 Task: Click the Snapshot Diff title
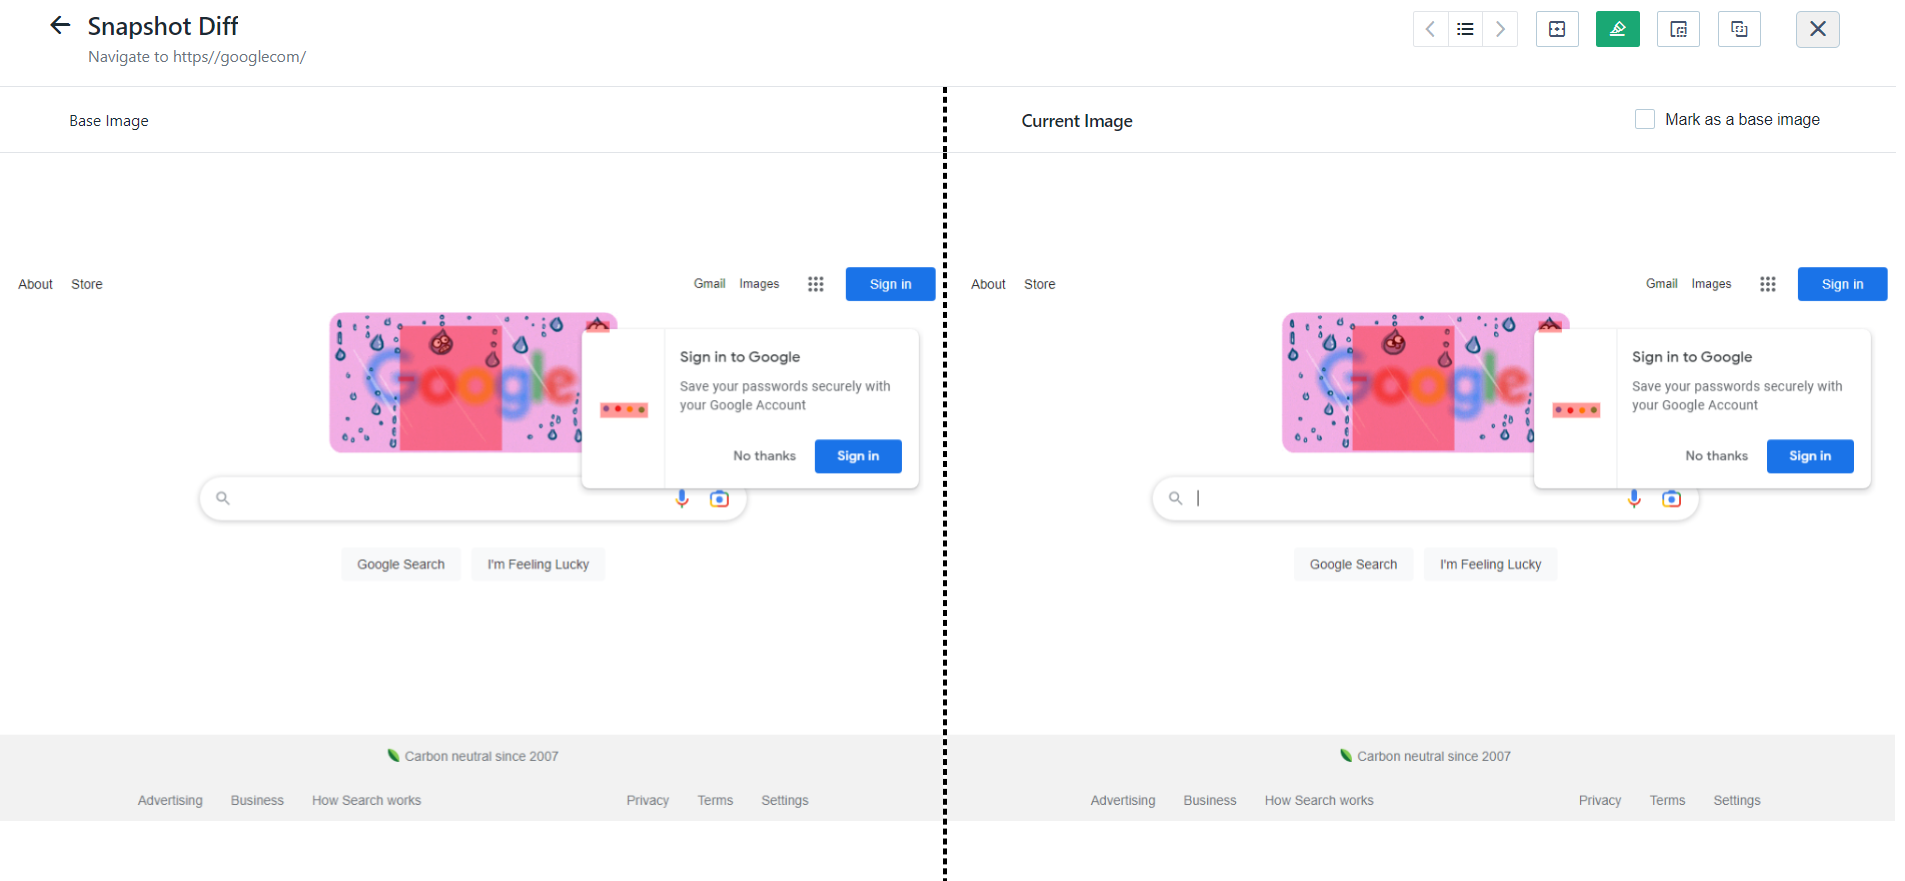163,26
